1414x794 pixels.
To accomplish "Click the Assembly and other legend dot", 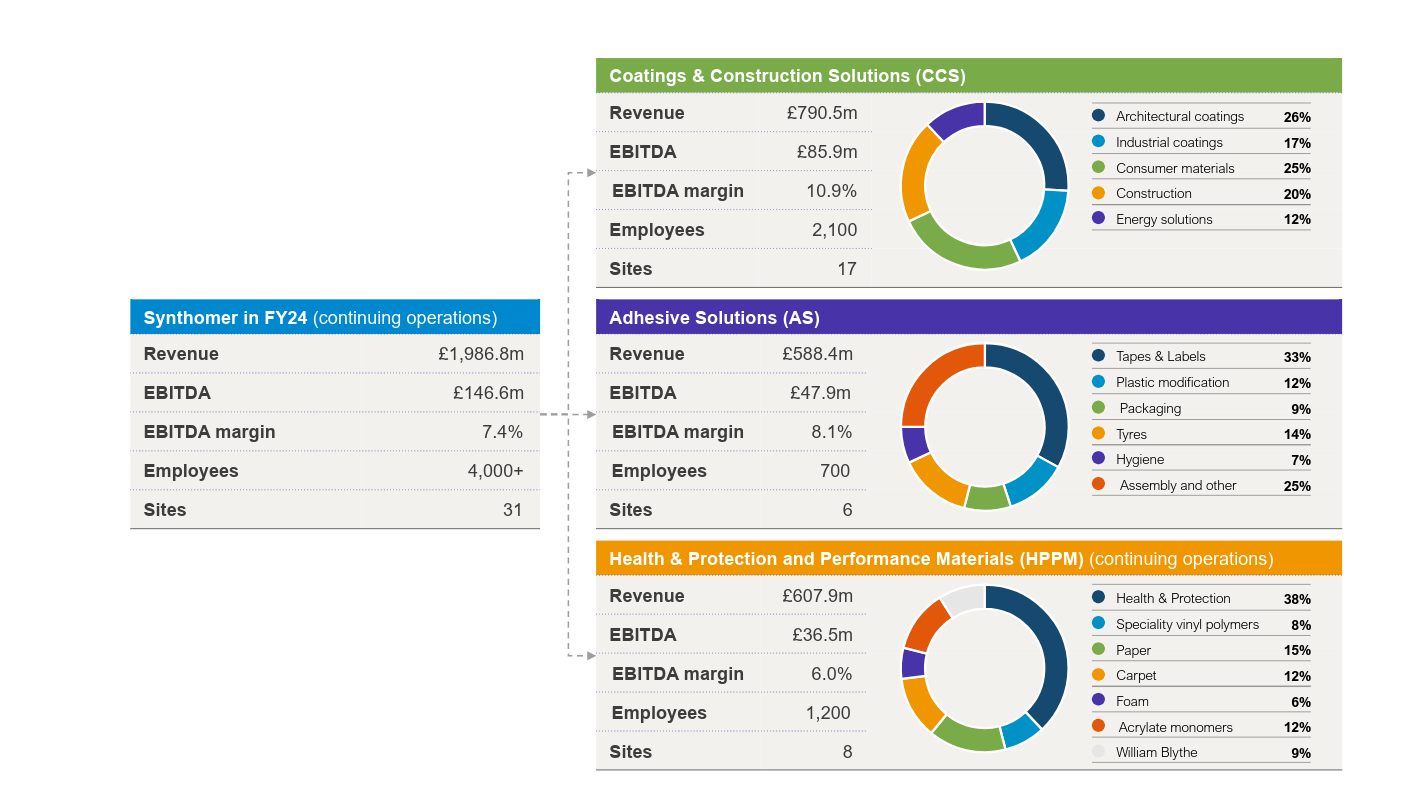I will tap(1098, 485).
